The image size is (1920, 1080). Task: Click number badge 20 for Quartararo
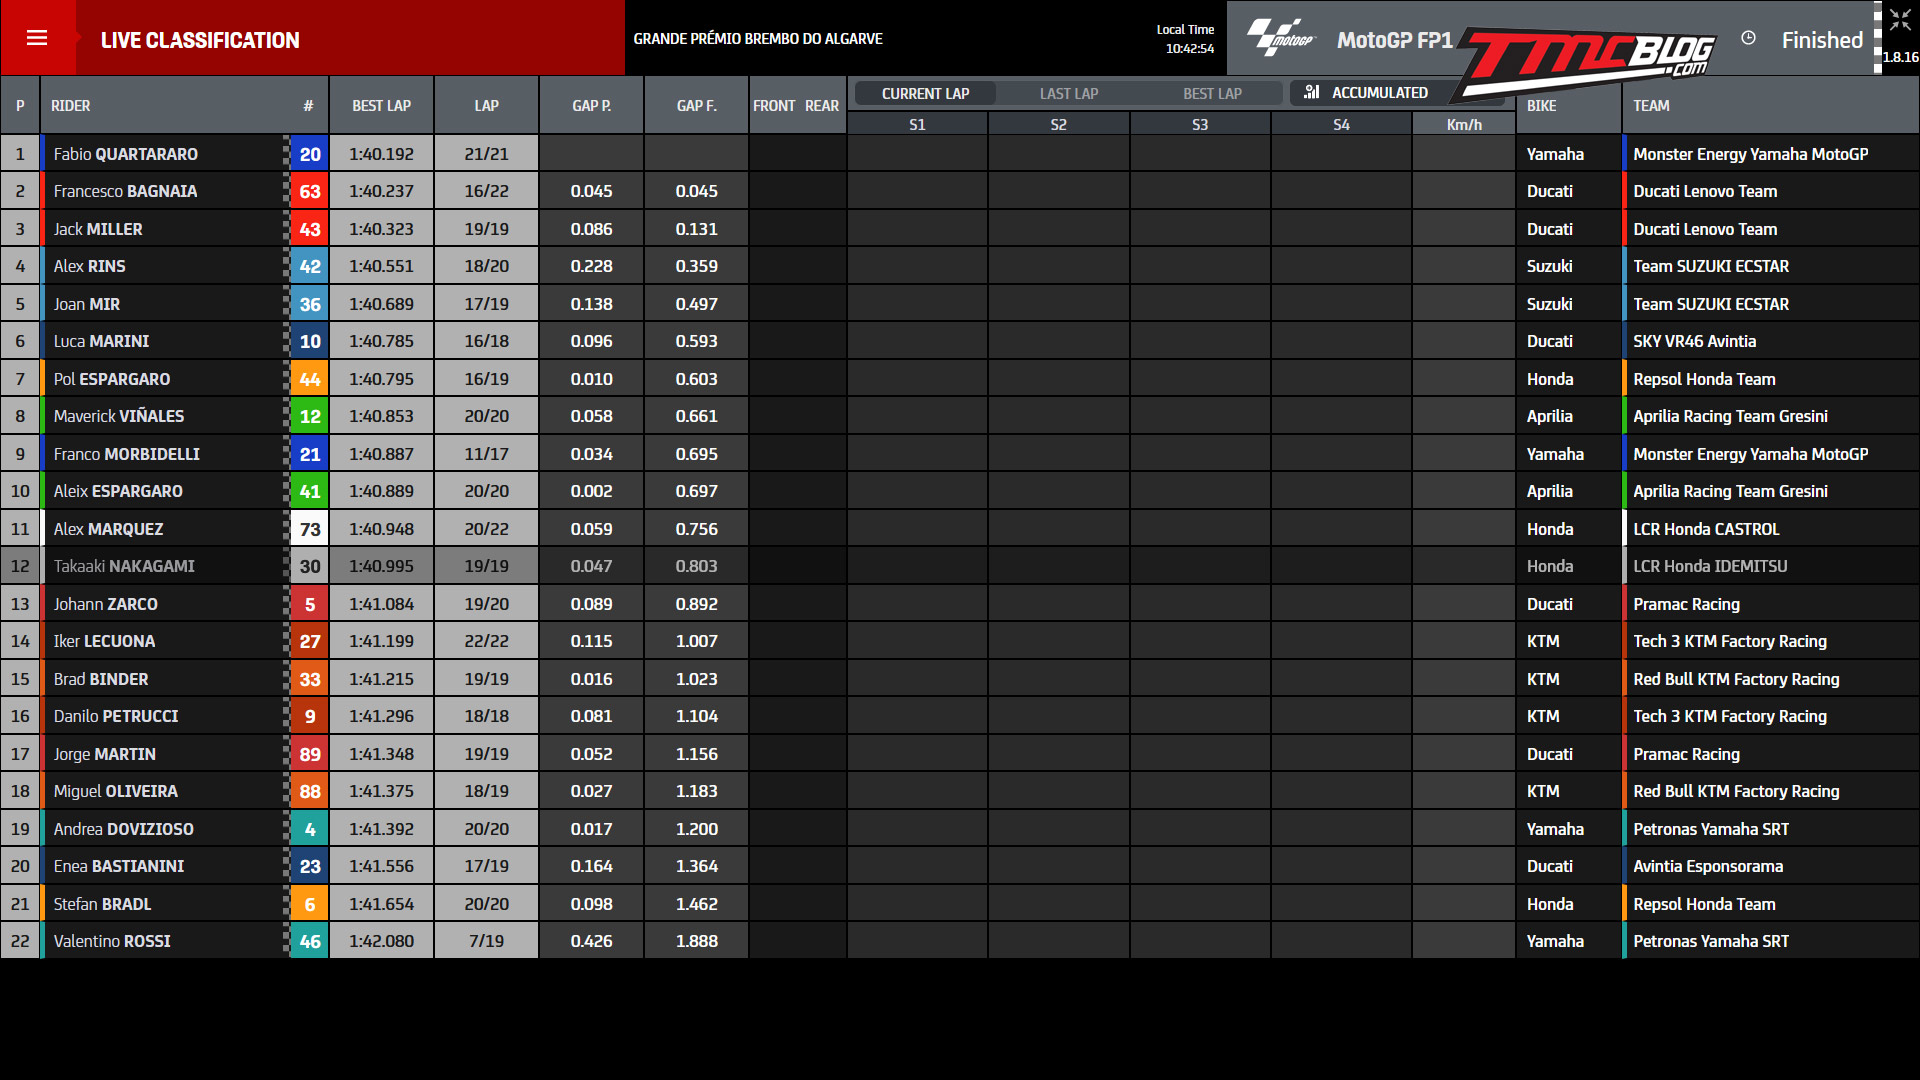(310, 154)
